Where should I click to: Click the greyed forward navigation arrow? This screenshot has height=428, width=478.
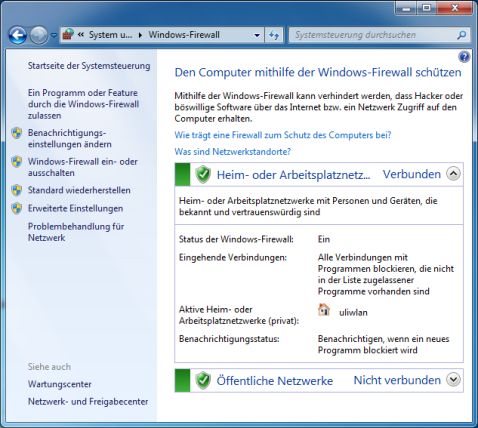coord(39,35)
